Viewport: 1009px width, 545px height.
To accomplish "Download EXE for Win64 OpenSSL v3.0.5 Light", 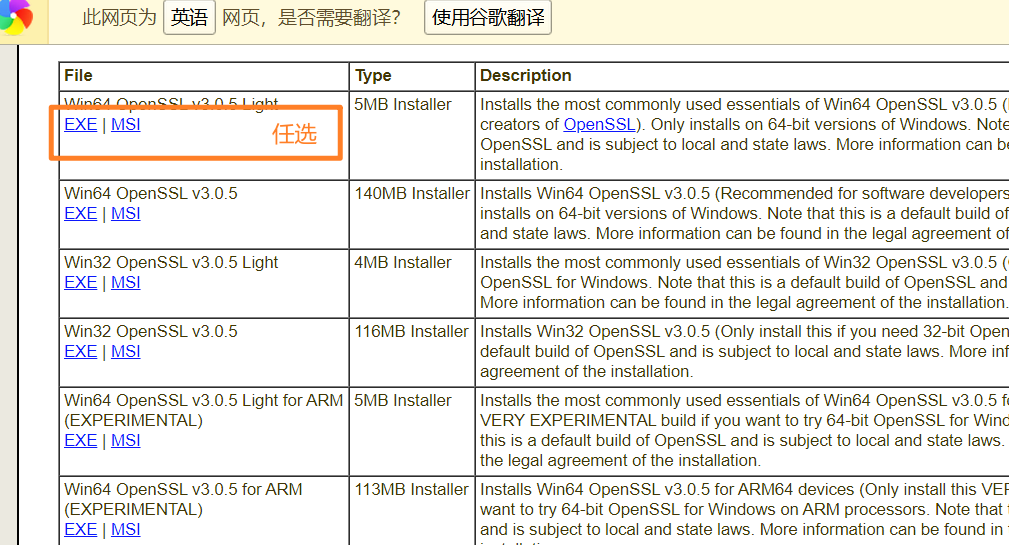I will point(80,124).
